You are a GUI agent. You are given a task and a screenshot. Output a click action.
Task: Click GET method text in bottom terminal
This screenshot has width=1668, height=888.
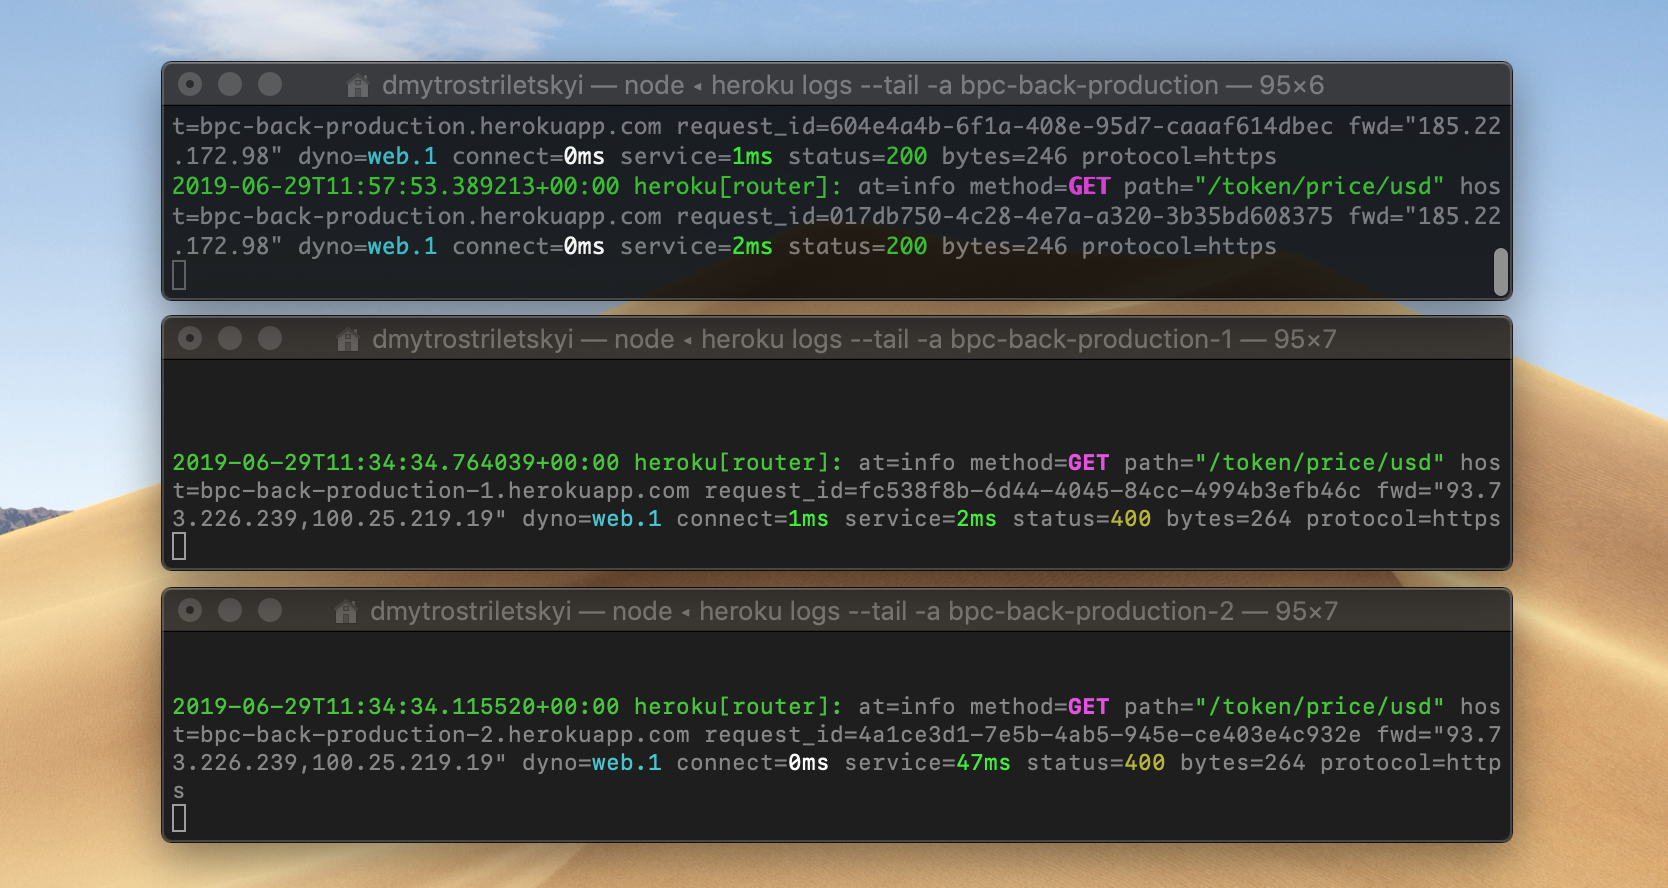click(x=1089, y=707)
